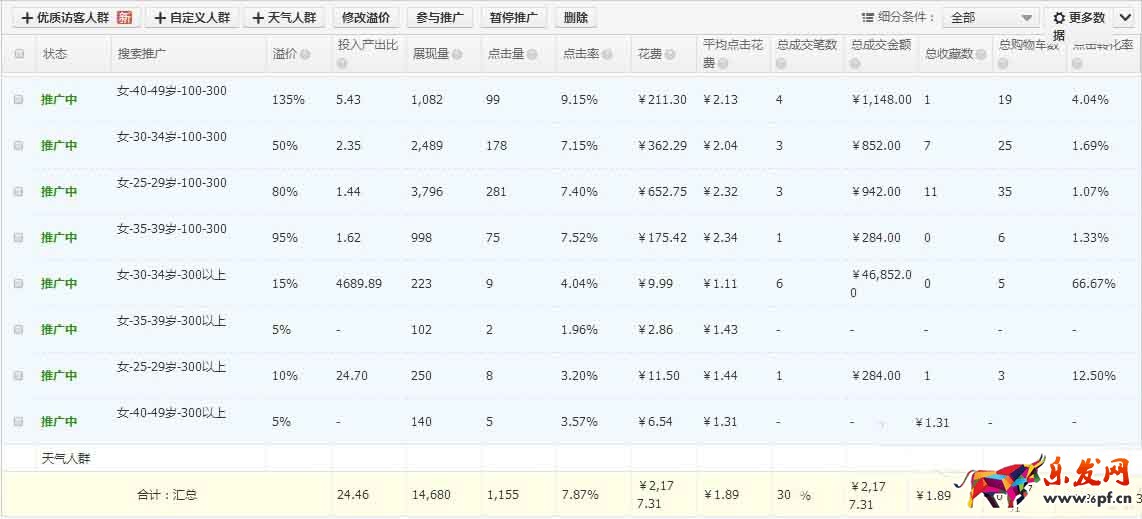The image size is (1142, 519).
Task: Check the box for 女-30-34岁-300以上 row
Action: [18, 283]
